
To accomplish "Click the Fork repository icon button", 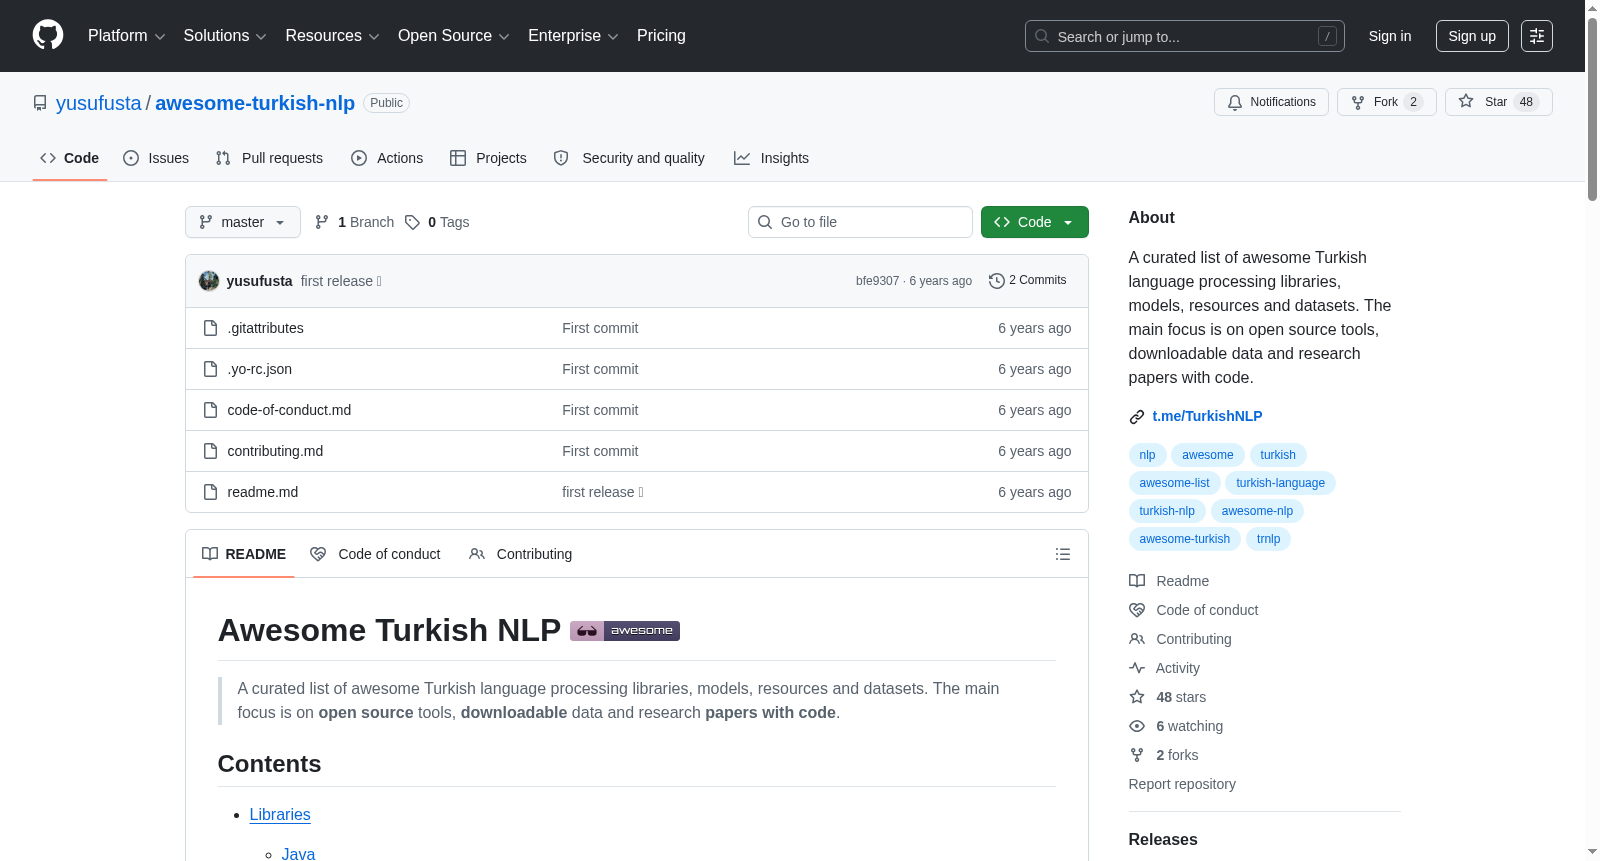I will click(1386, 102).
